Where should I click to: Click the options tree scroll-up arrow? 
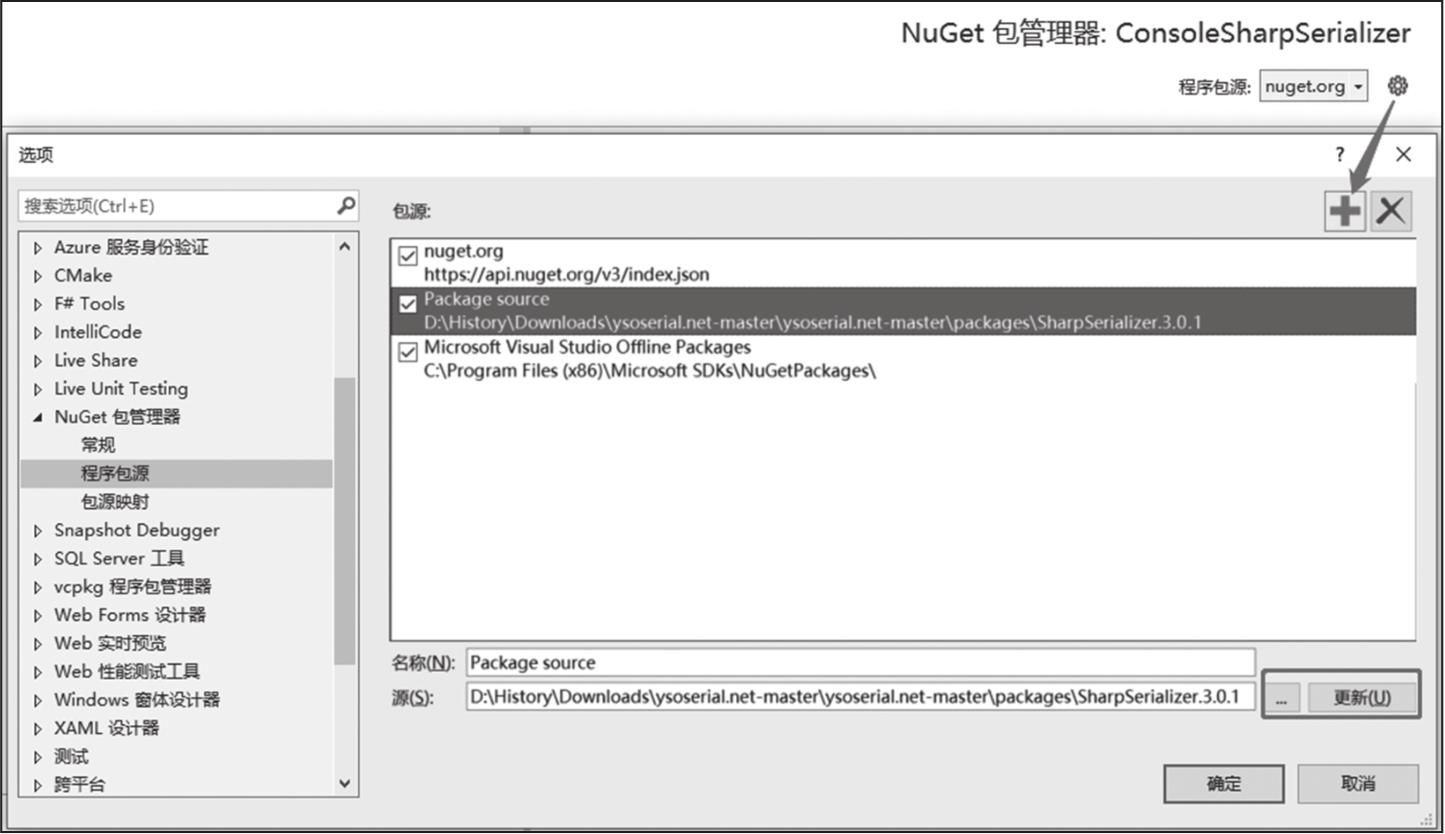345,246
